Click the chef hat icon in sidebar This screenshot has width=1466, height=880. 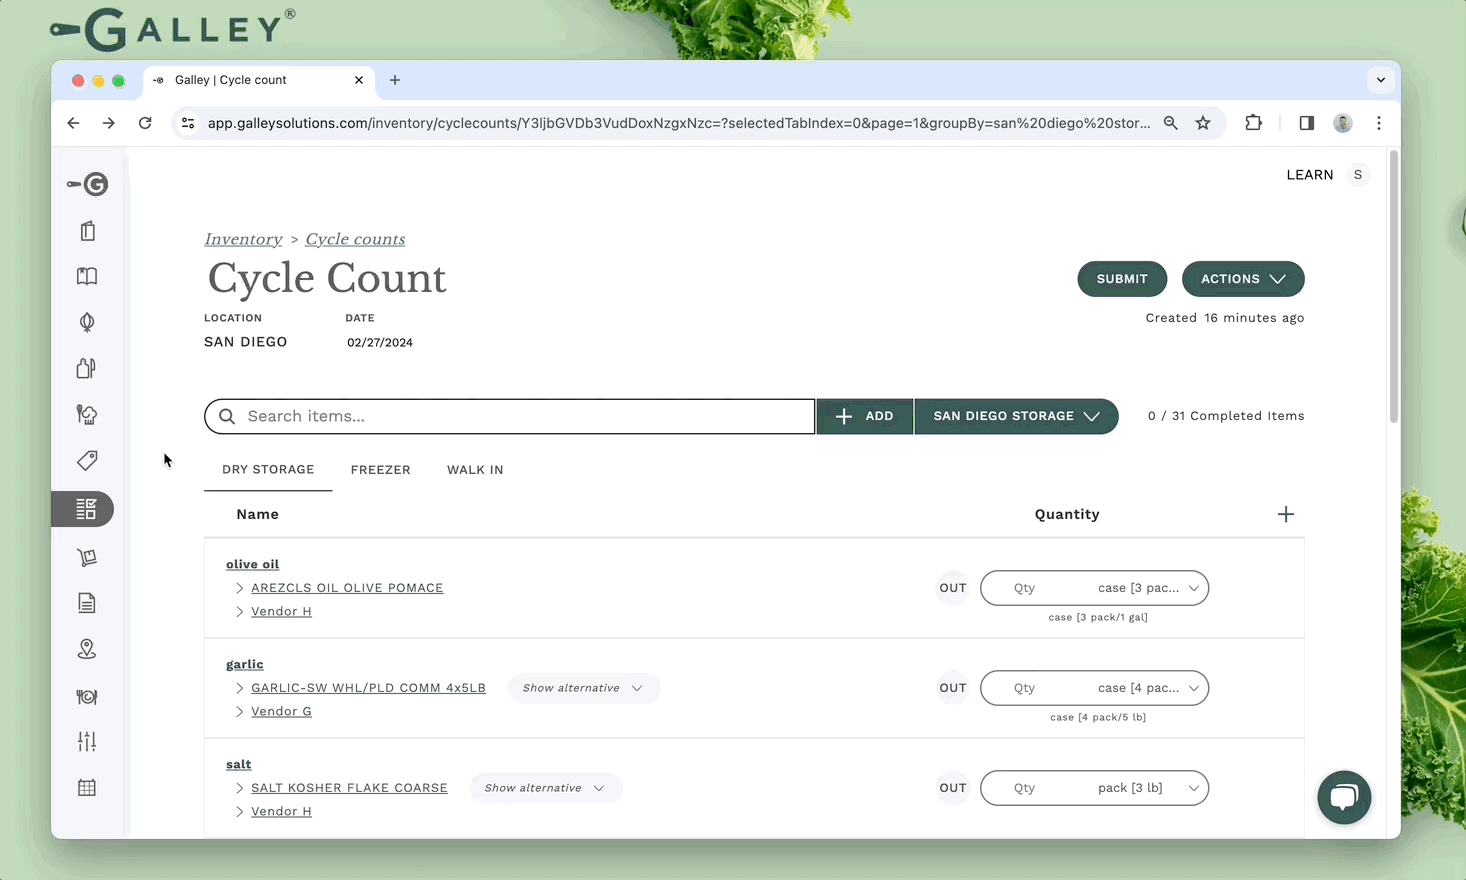coord(87,414)
